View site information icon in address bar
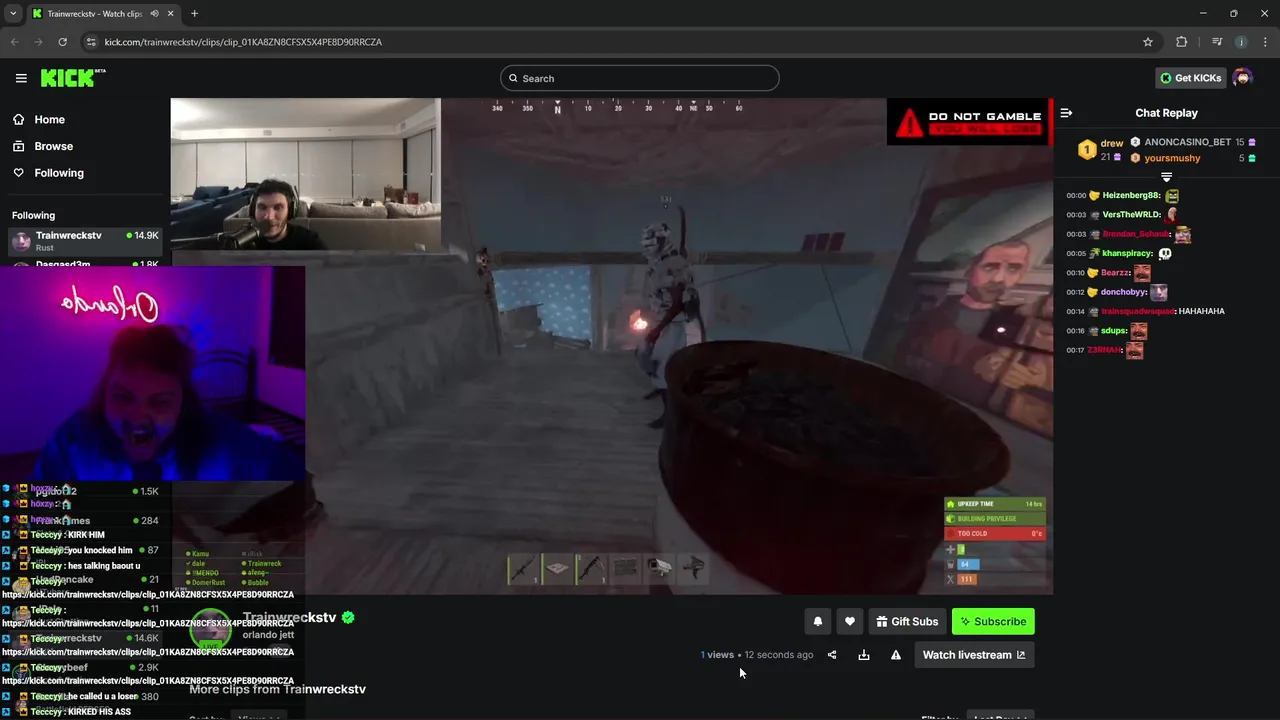Viewport: 1280px width, 720px height. [x=91, y=42]
